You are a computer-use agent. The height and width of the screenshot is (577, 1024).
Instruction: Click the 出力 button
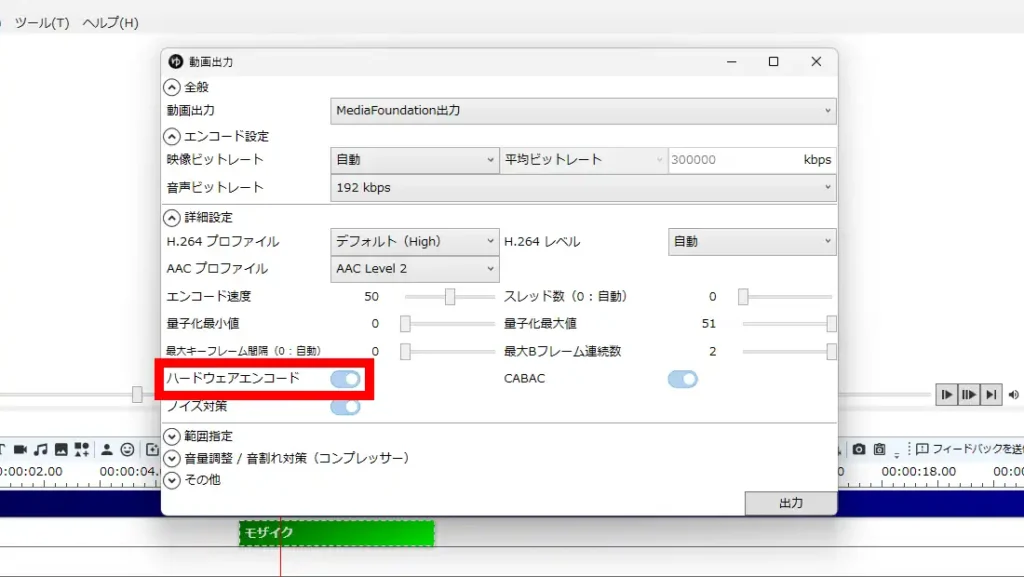pyautogui.click(x=791, y=503)
